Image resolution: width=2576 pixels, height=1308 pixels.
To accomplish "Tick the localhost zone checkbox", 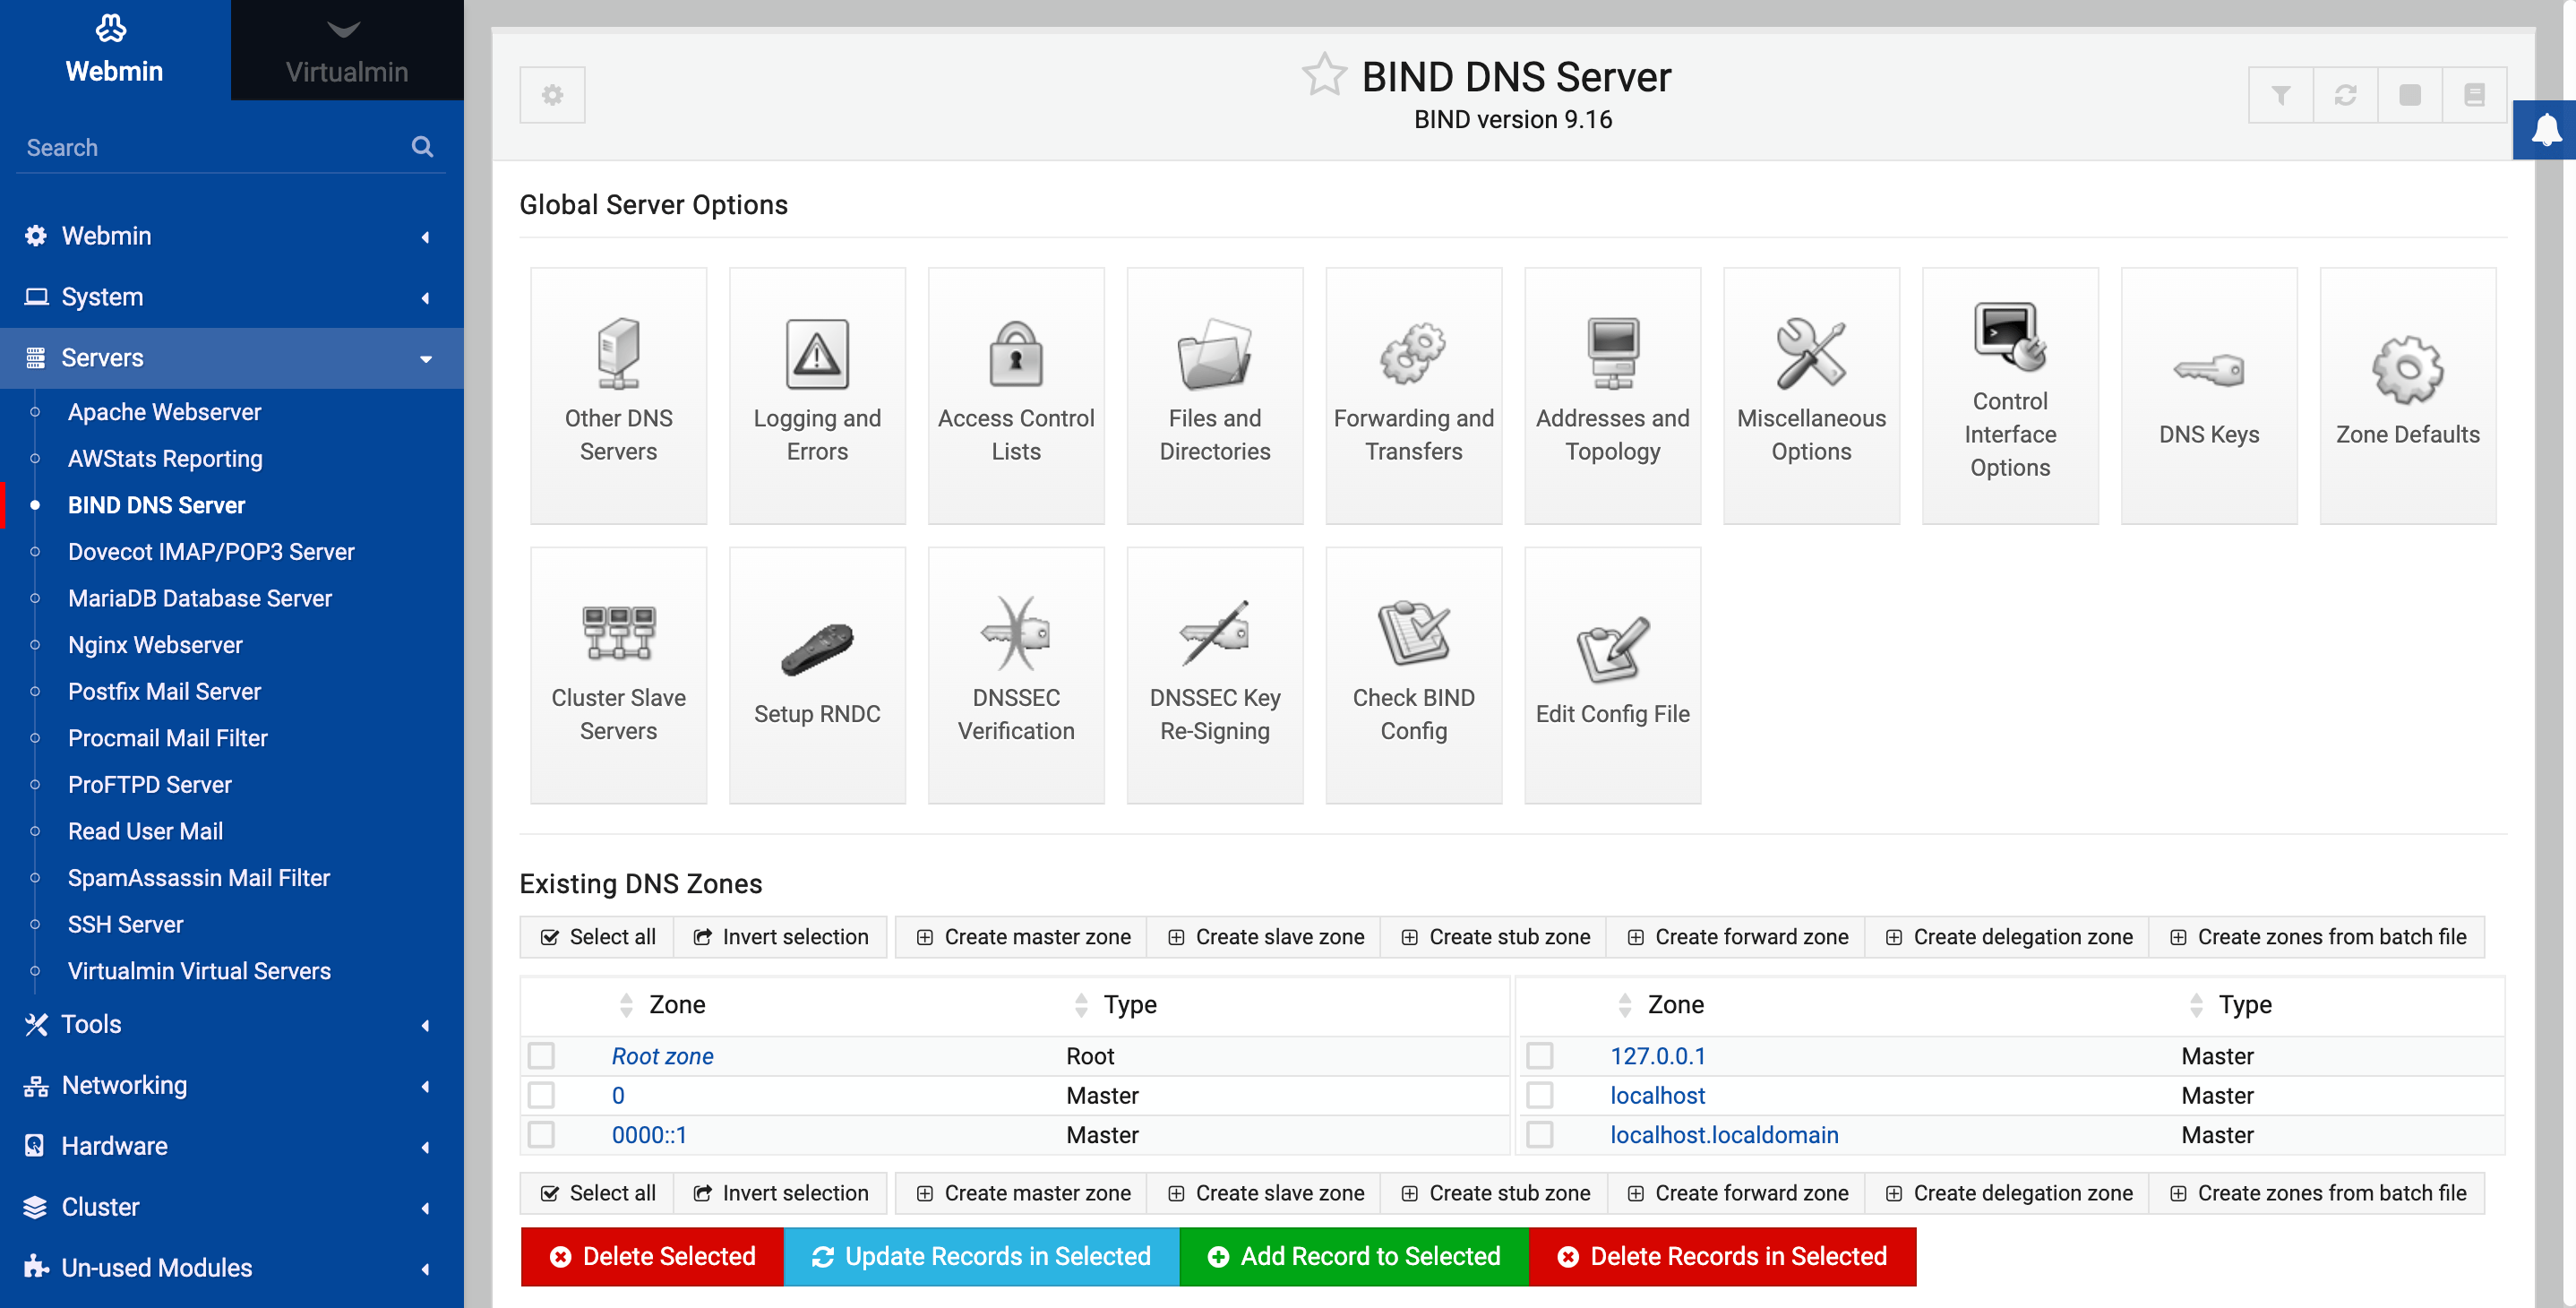I will tap(1540, 1095).
